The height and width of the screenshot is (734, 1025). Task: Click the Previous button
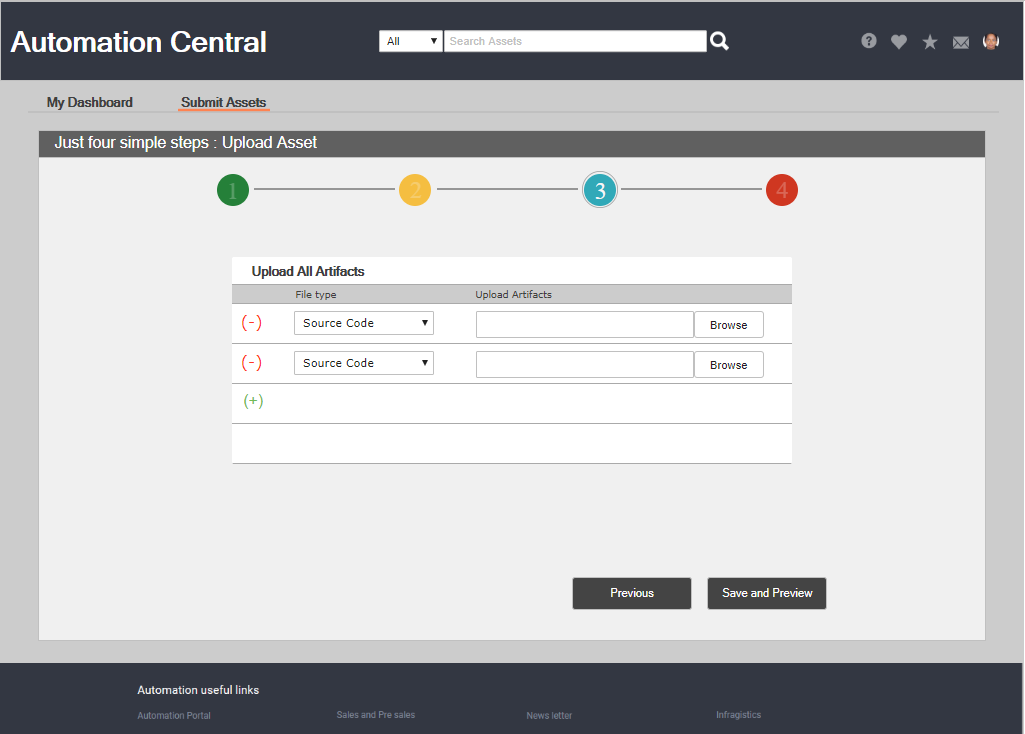point(632,593)
